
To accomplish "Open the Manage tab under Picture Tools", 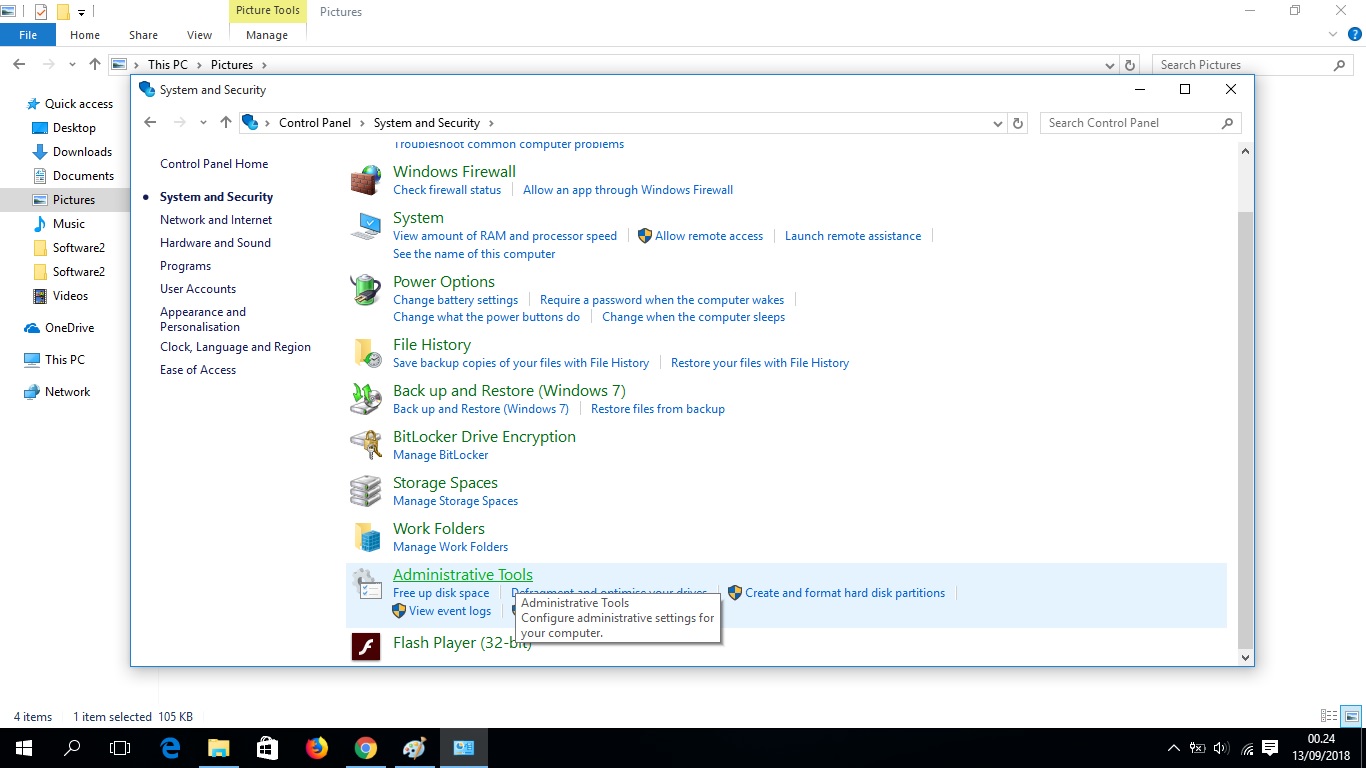I will (267, 35).
